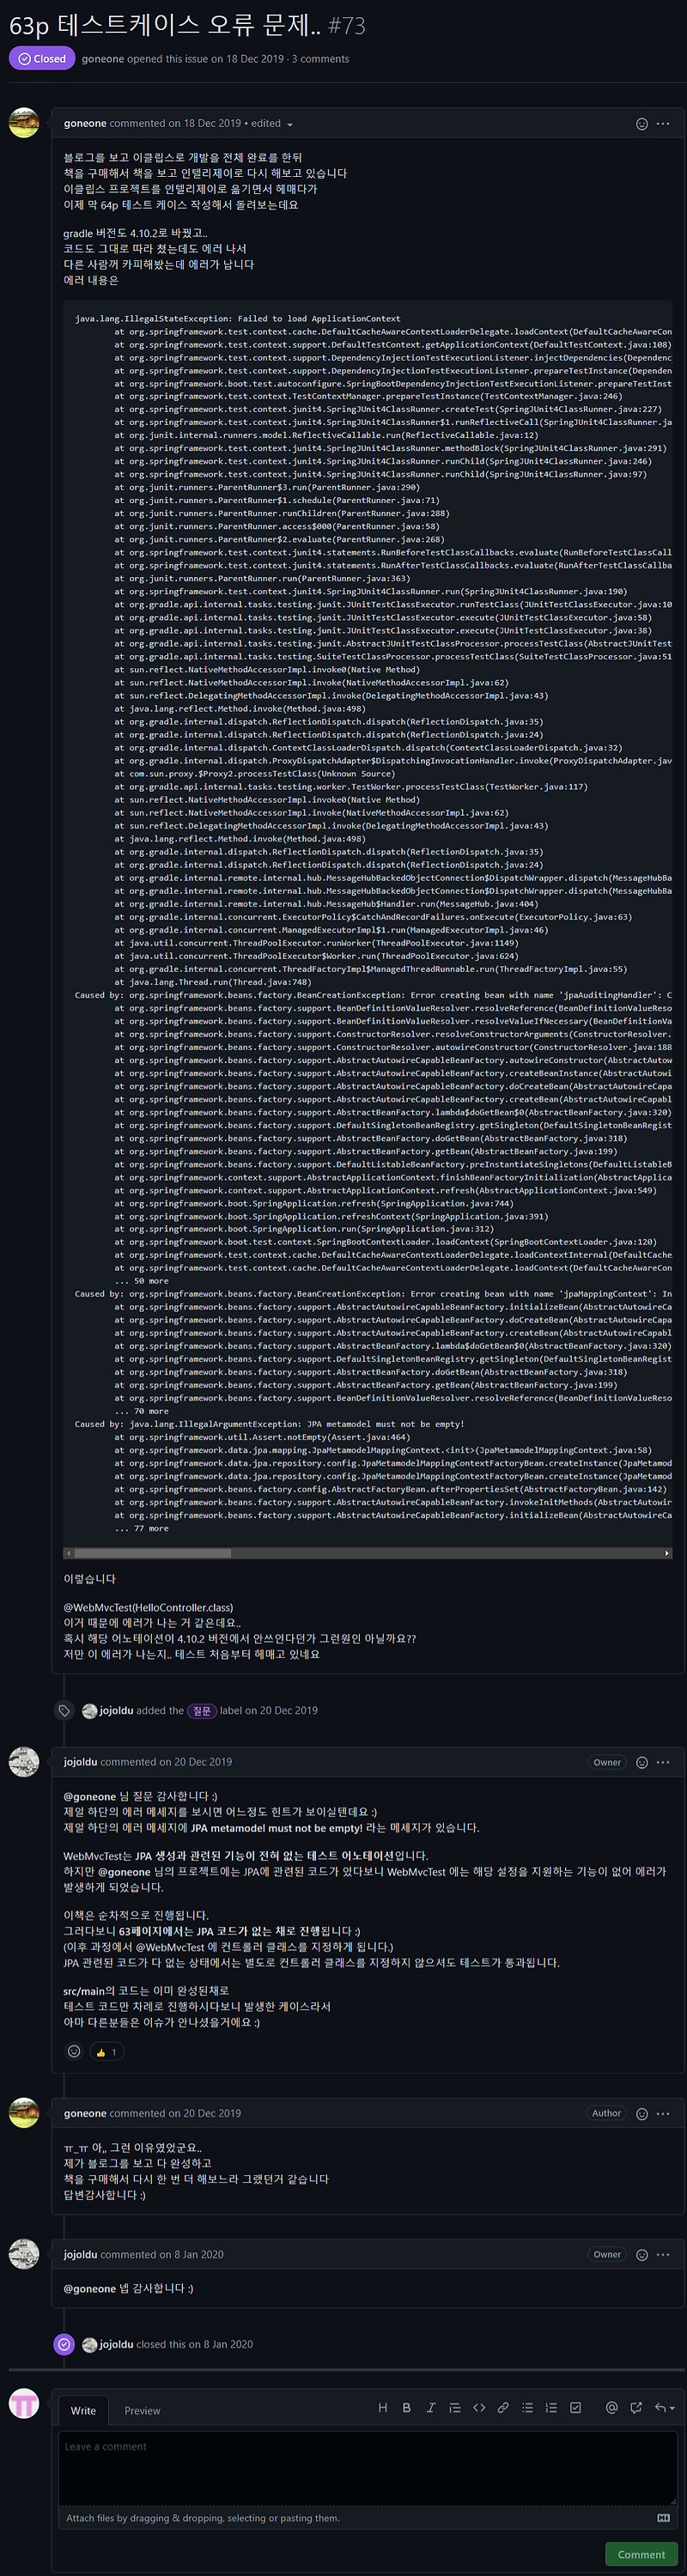Image resolution: width=687 pixels, height=2576 pixels.
Task: Click the Author badge on goneone's comment
Action: click(x=606, y=2114)
